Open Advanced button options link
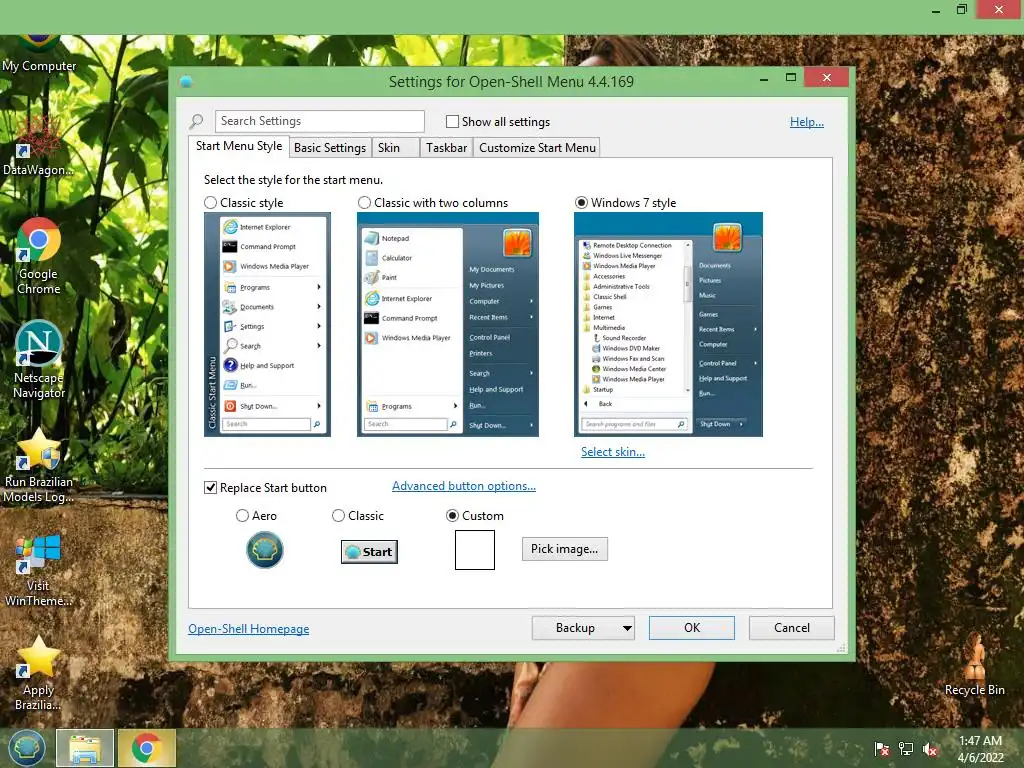The image size is (1024, 768). point(464,486)
